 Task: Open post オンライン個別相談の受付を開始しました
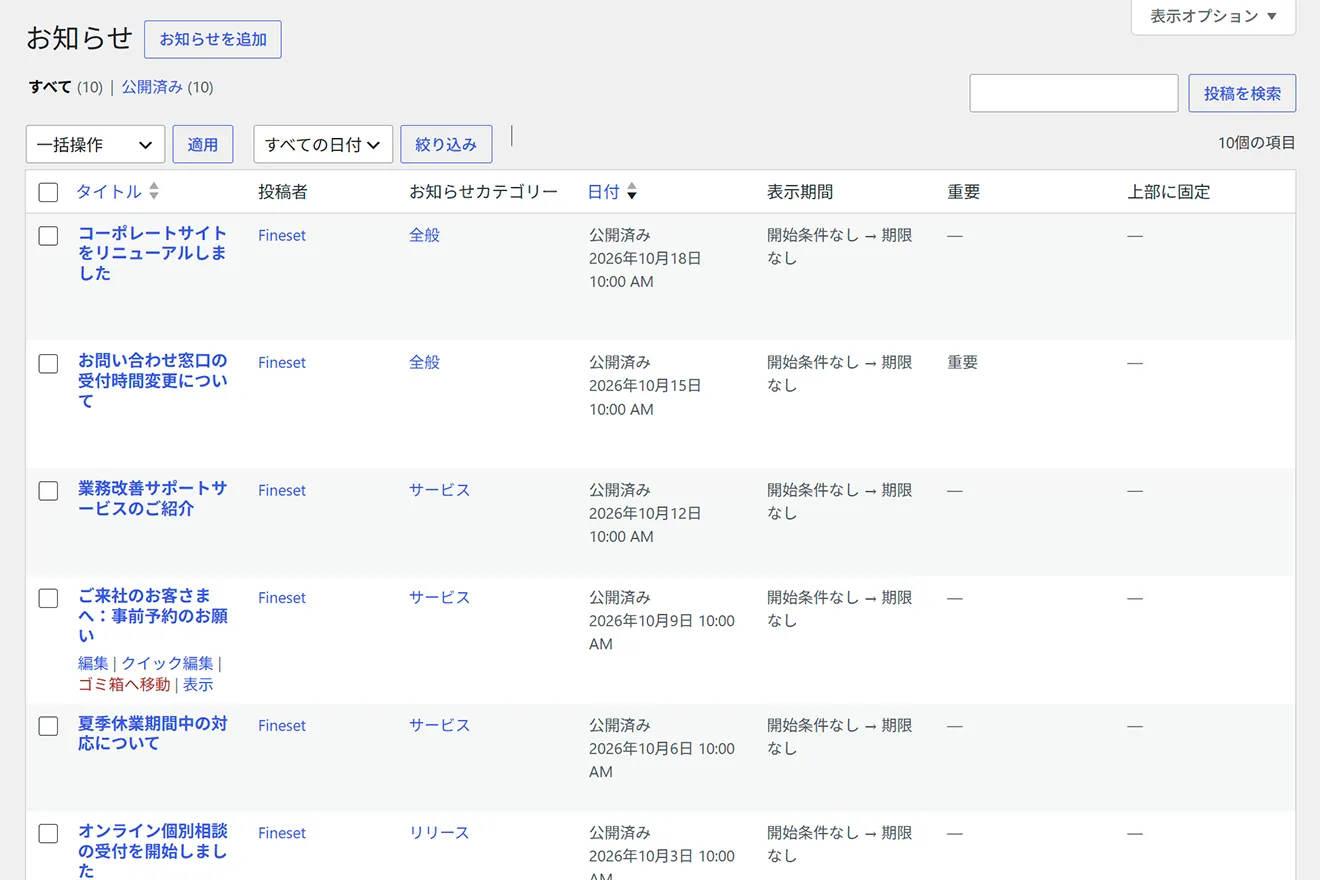pos(153,851)
